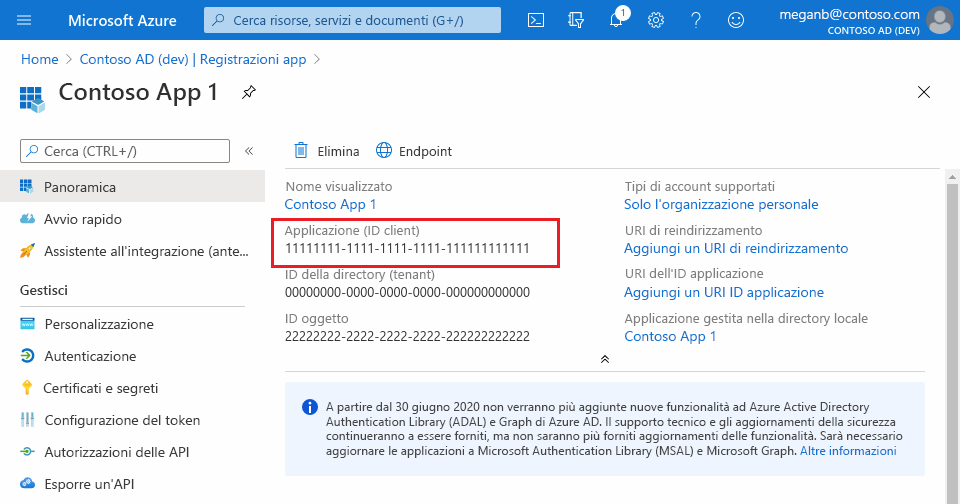Click the Panoramica grid icon
This screenshot has height=504, width=960.
(26, 186)
